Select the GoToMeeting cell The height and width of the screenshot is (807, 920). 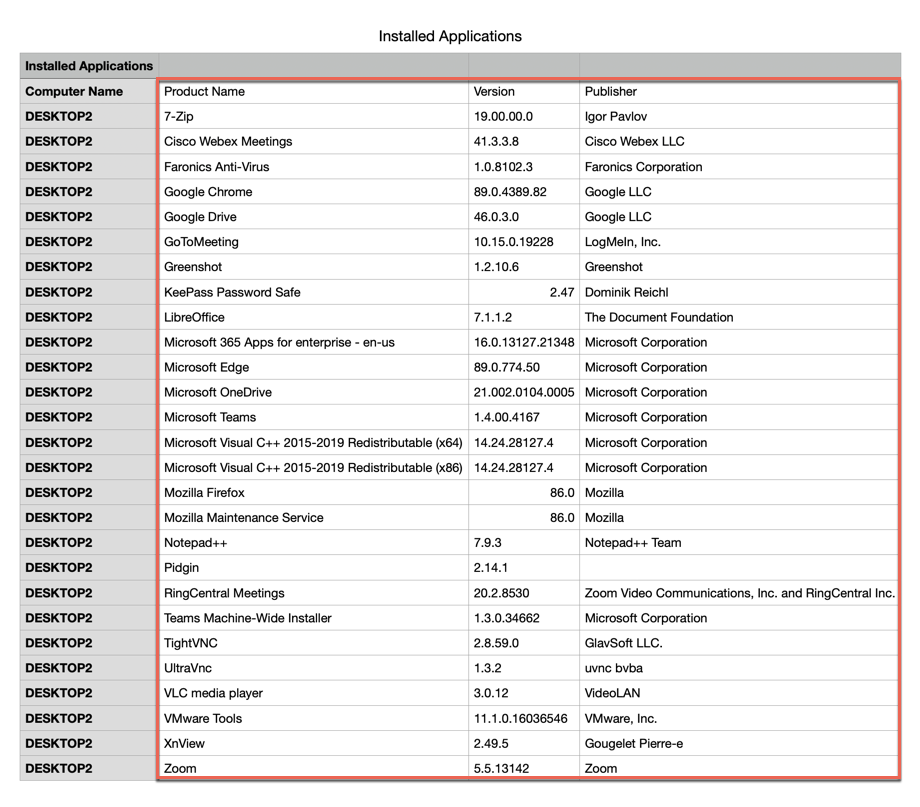[x=313, y=242]
